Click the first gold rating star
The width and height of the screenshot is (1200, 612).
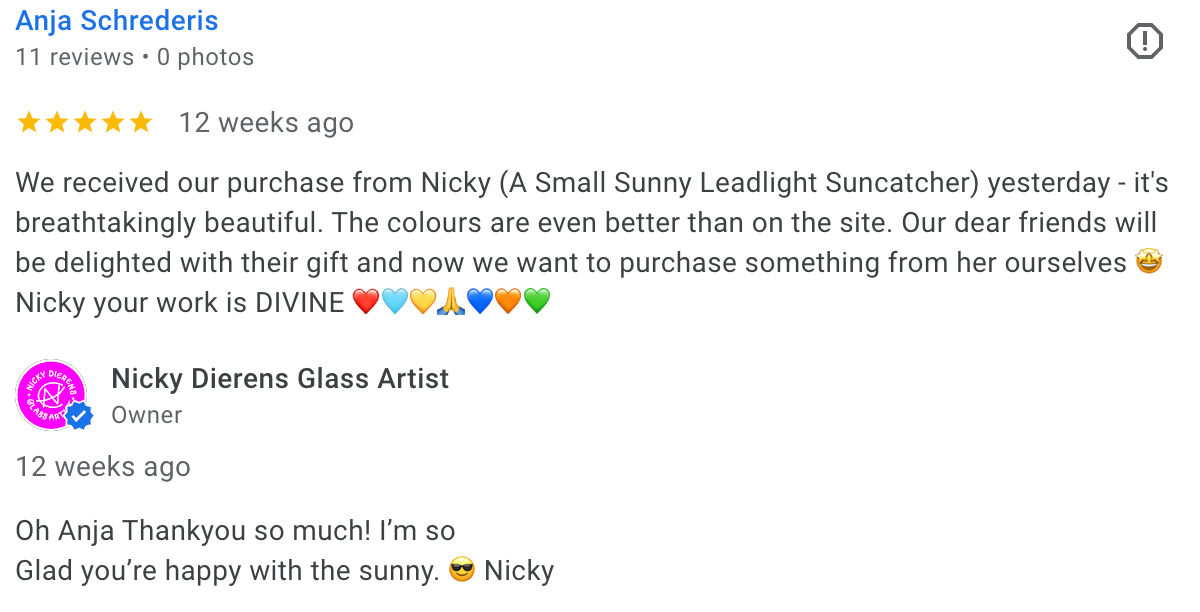(28, 123)
